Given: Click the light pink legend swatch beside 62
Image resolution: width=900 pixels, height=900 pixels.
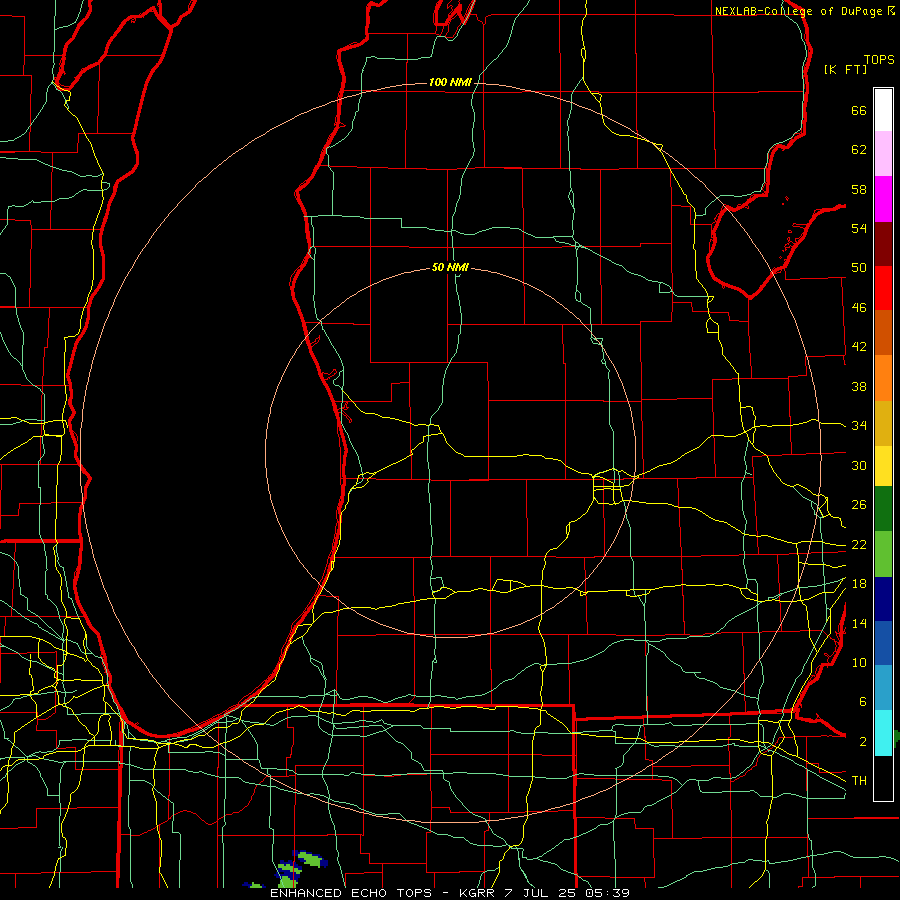Looking at the screenshot, I should (x=883, y=154).
